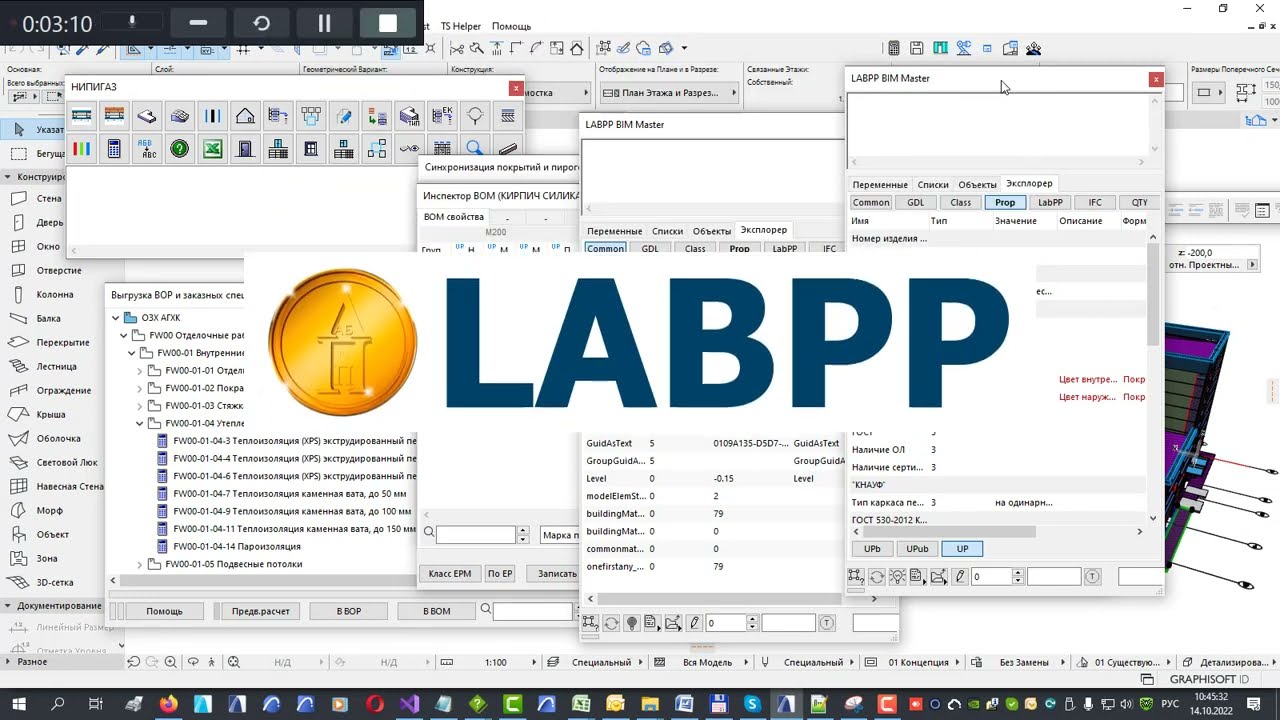
Task: Open the TS Helper menu
Action: click(461, 26)
